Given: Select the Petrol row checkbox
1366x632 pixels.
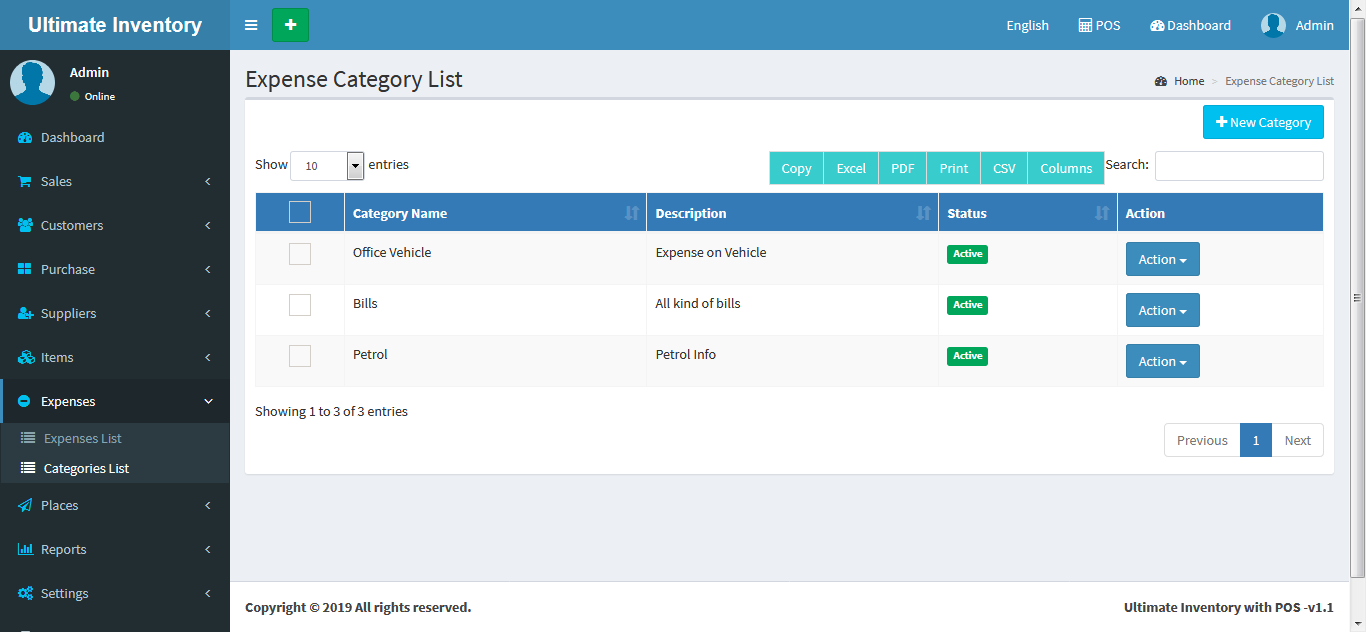Looking at the screenshot, I should pyautogui.click(x=300, y=356).
